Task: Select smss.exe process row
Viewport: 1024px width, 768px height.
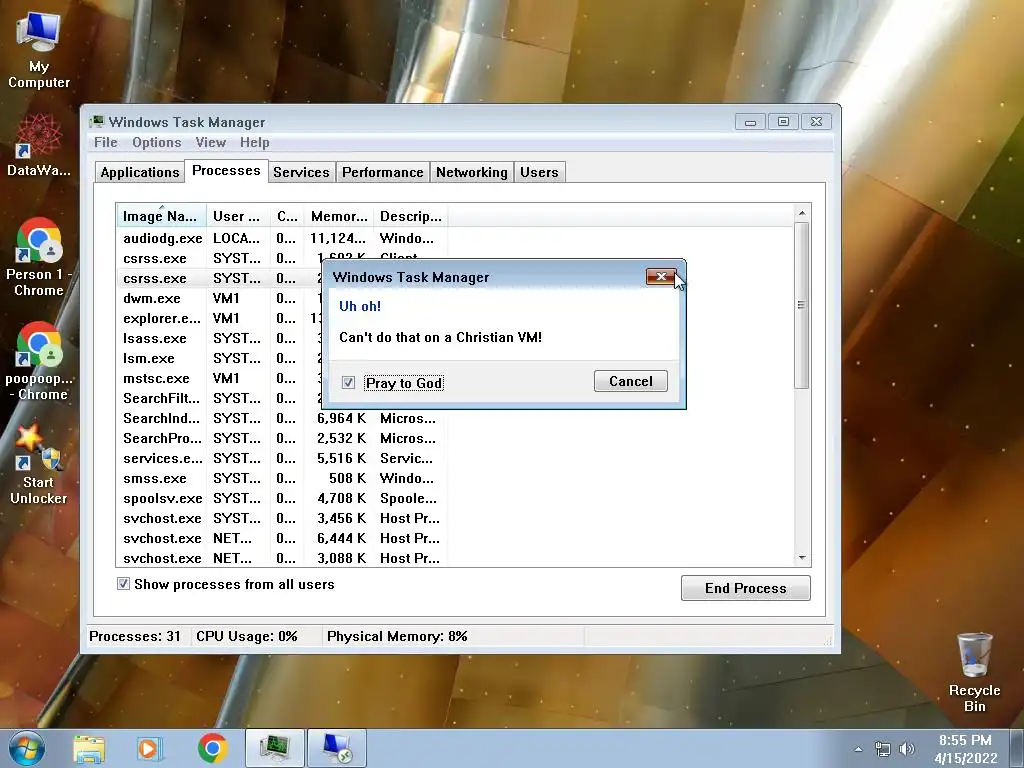Action: coord(281,478)
